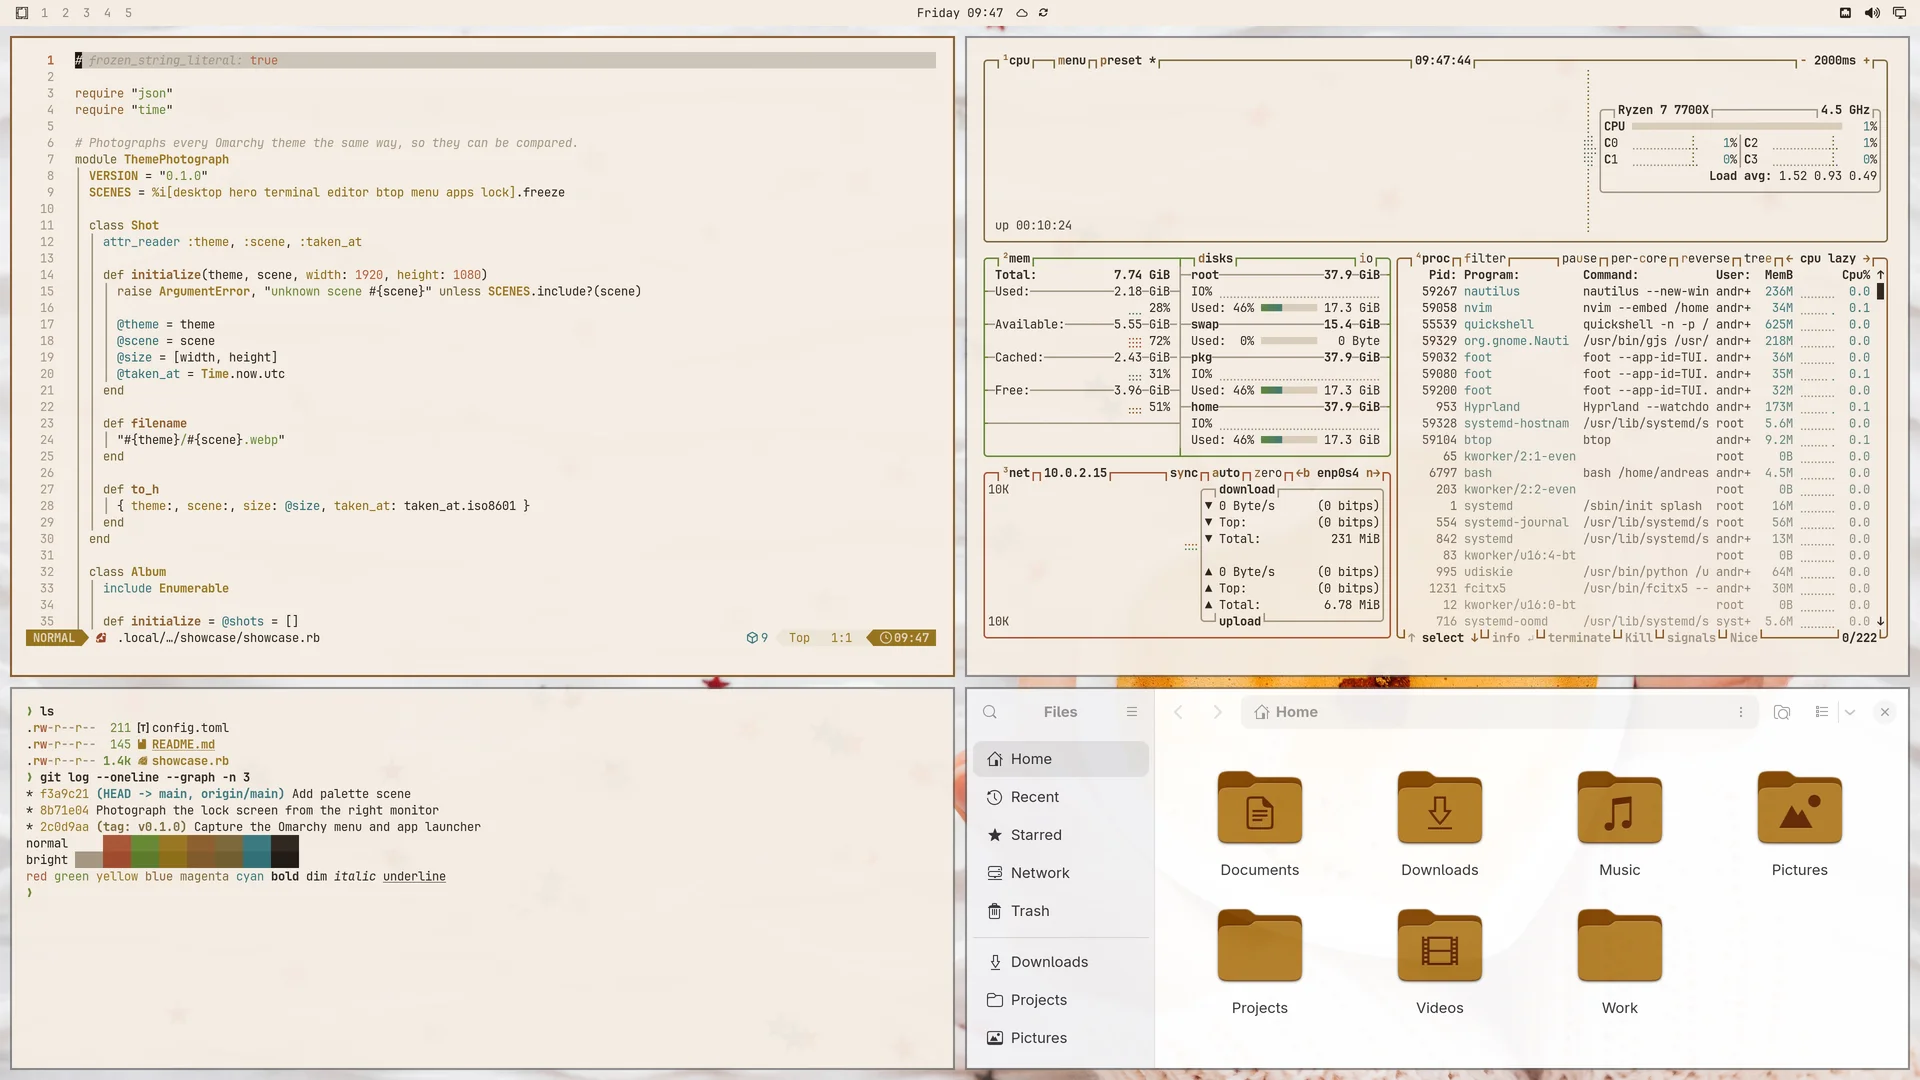Click README.md in terminal ls output

(183, 745)
